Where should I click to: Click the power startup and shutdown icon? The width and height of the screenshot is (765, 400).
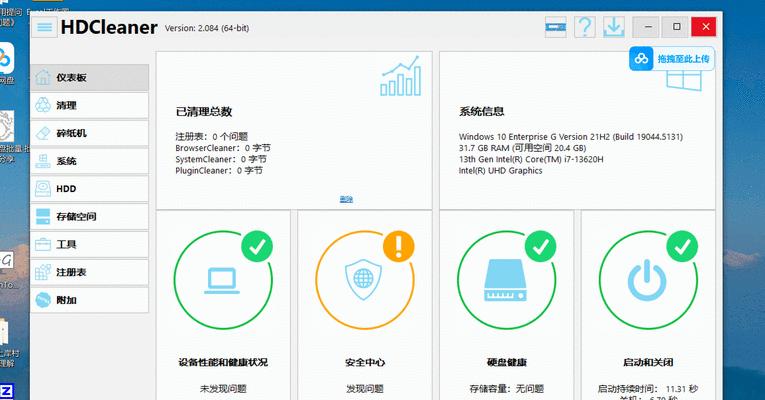tap(647, 280)
